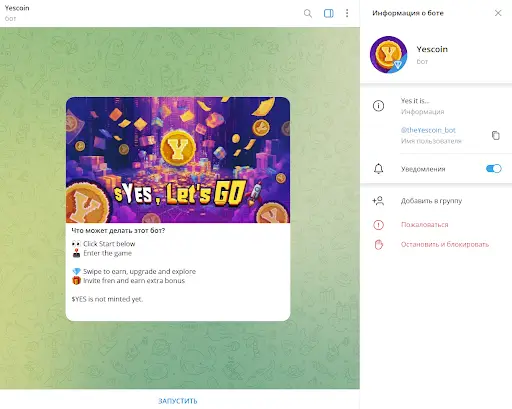Click the 'Yes it is...' info text
This screenshot has width=512, height=409.
tap(415, 100)
